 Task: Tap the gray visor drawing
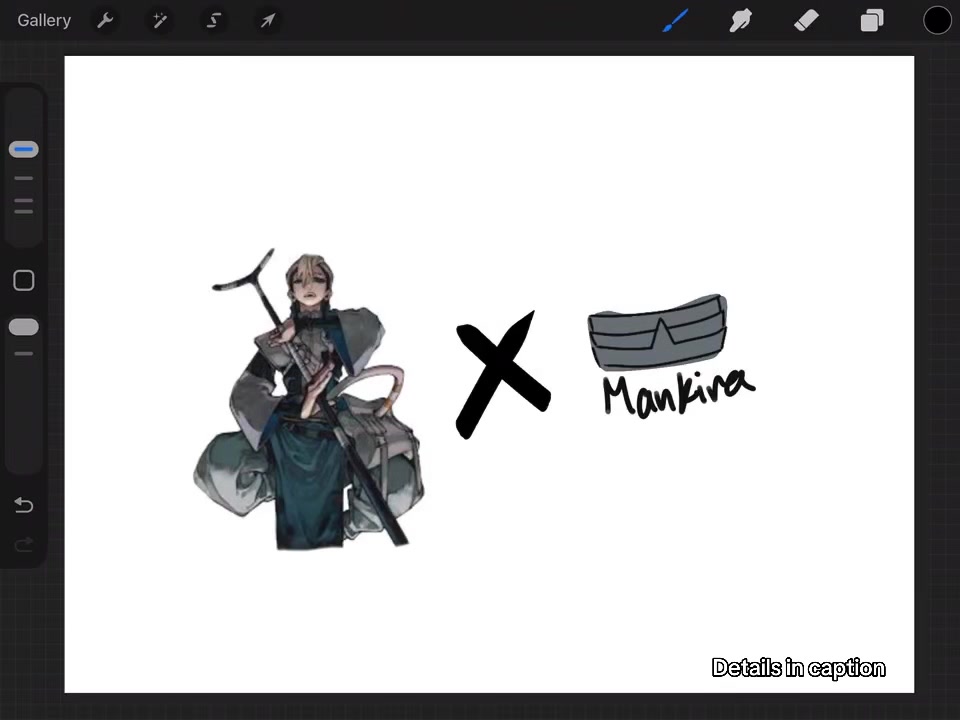(658, 332)
